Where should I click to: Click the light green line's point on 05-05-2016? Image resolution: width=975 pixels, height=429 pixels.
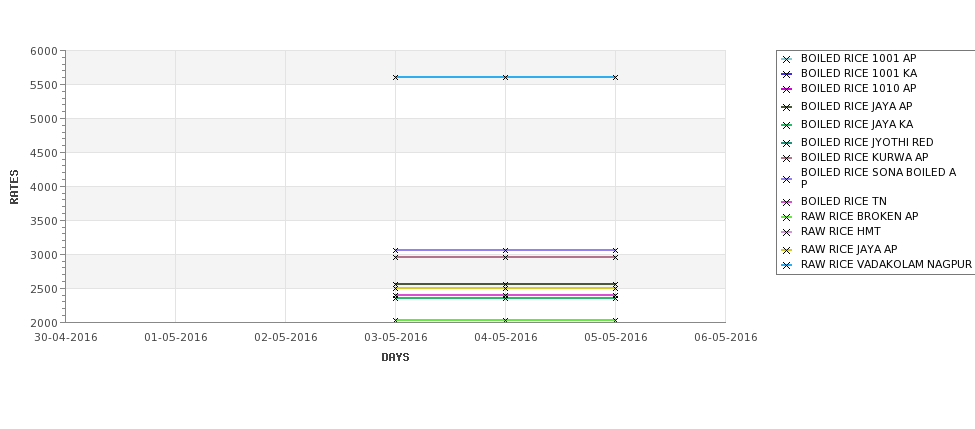(x=616, y=320)
